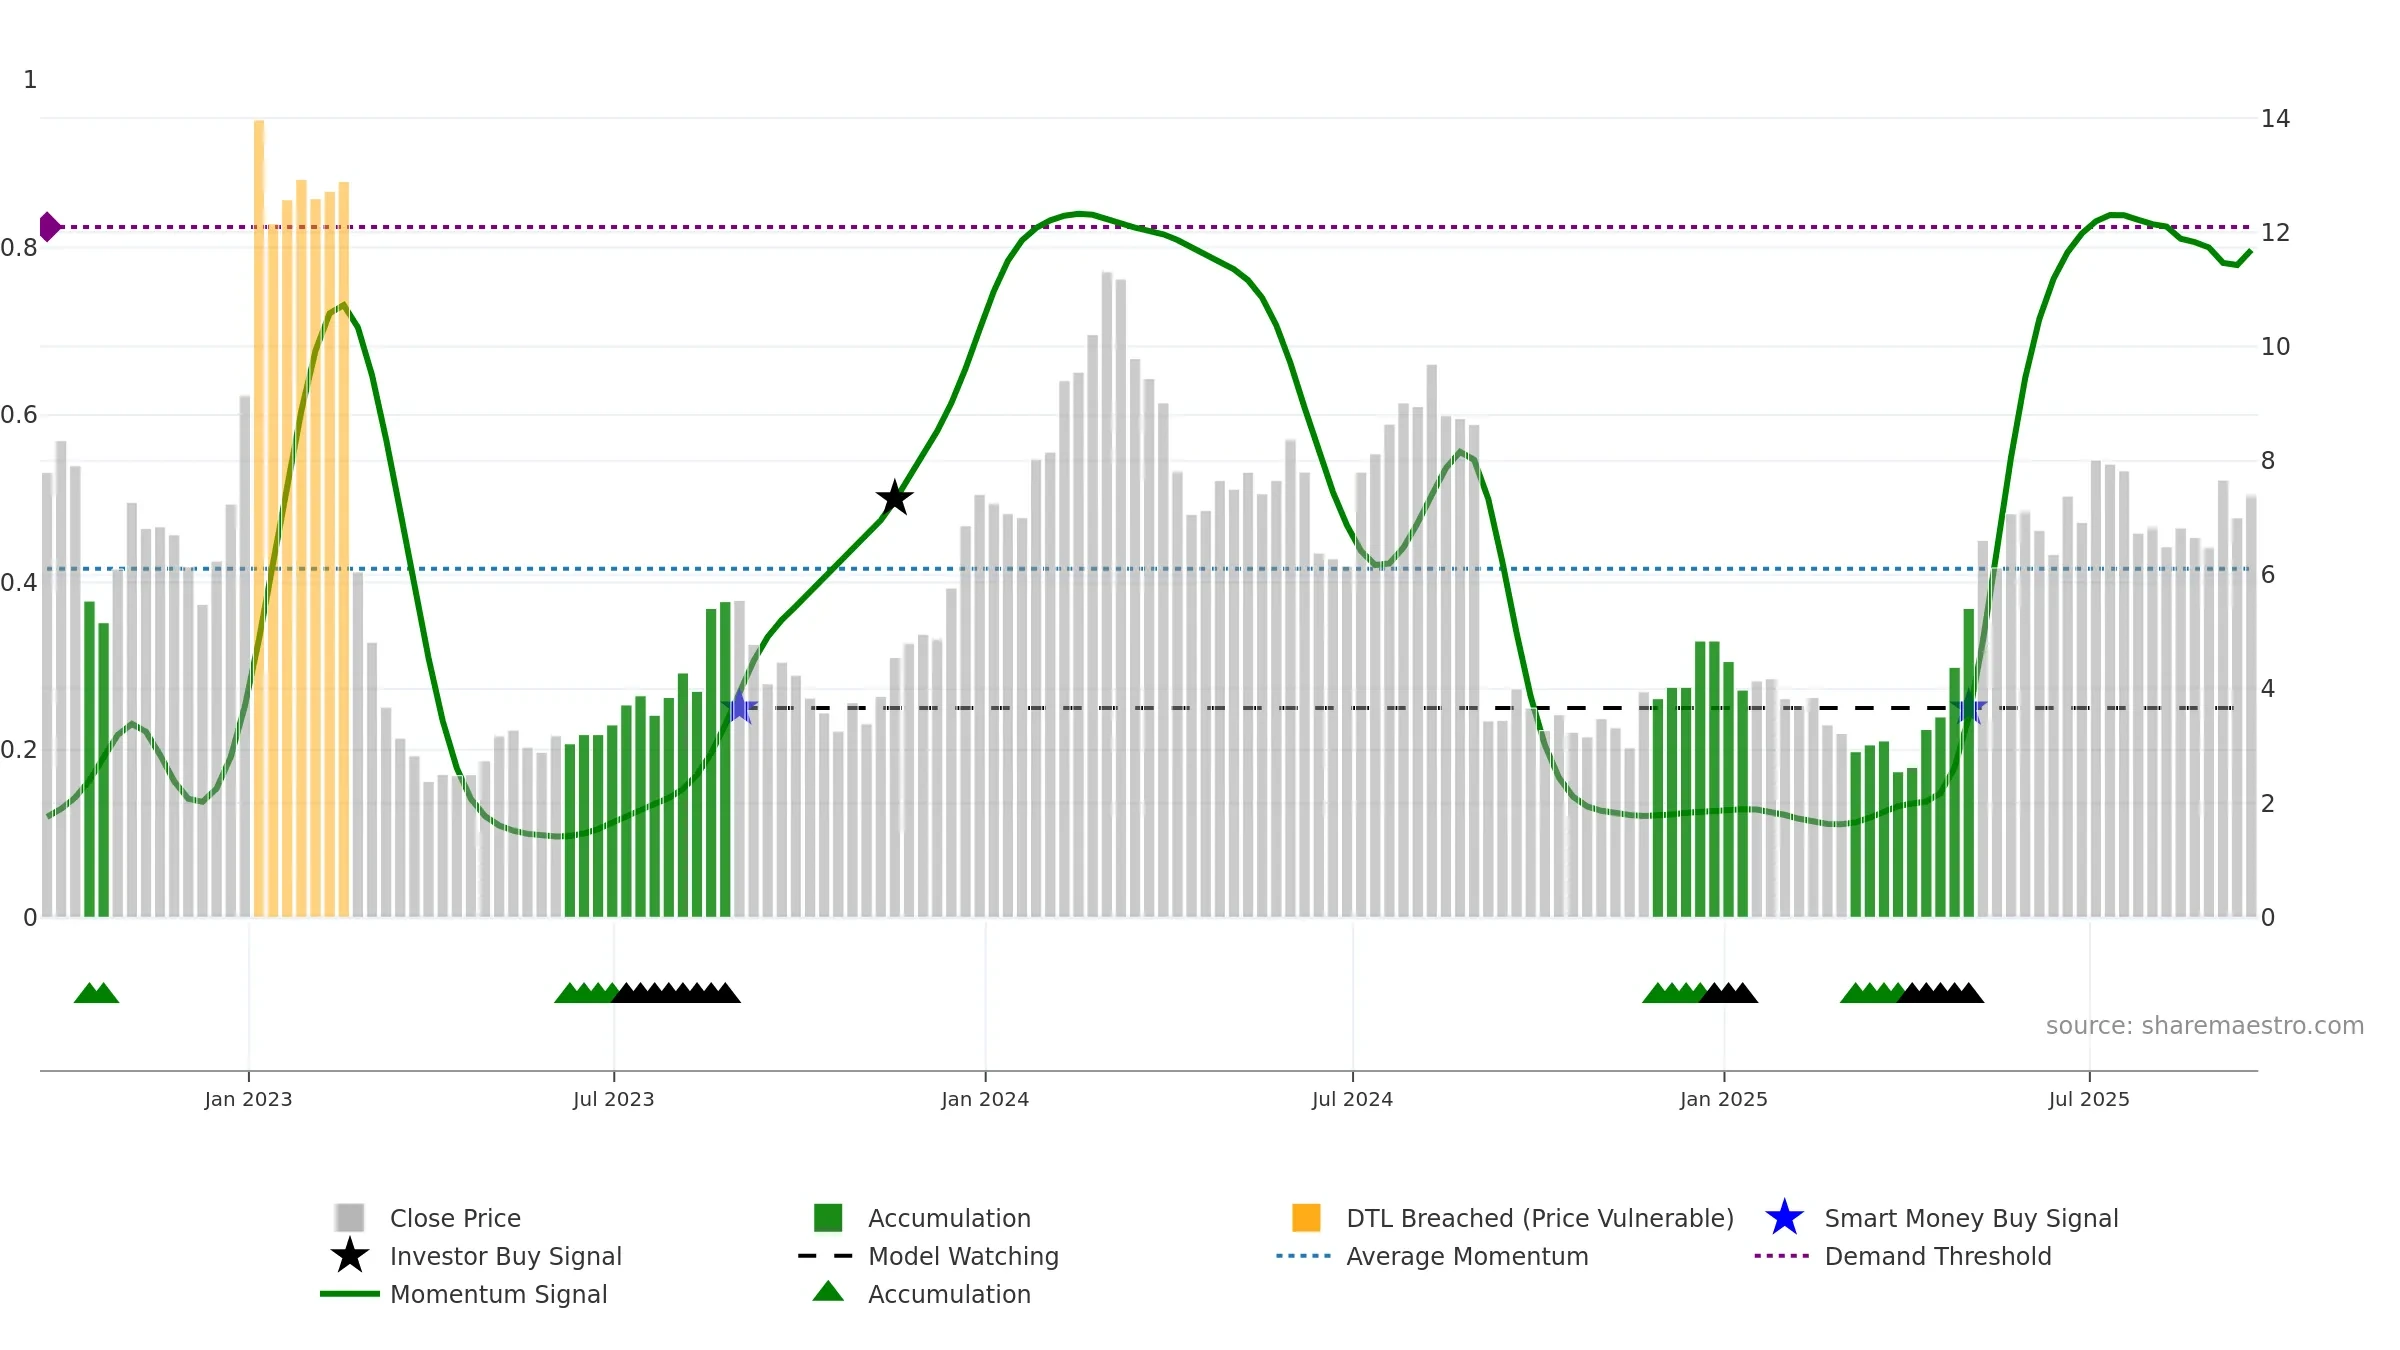Click the left axis value 0.2
This screenshot has width=2400, height=1350.
coord(19,749)
